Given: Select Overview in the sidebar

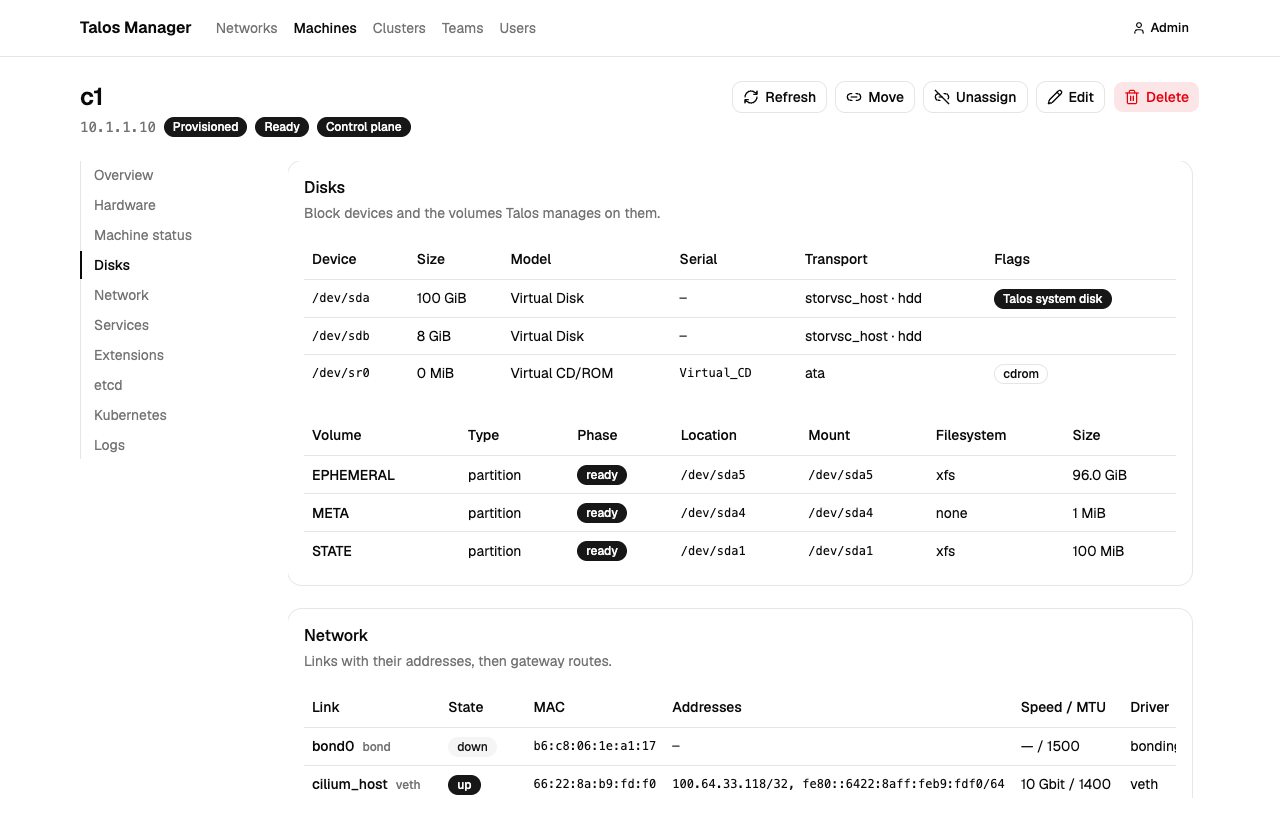Looking at the screenshot, I should click(124, 175).
